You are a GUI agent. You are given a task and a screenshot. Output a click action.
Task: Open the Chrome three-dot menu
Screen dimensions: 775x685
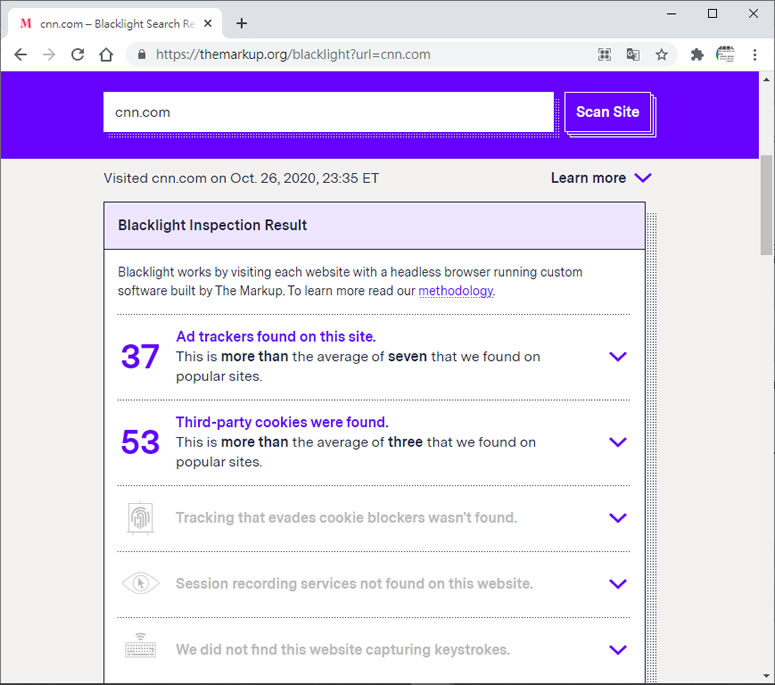pyautogui.click(x=755, y=55)
